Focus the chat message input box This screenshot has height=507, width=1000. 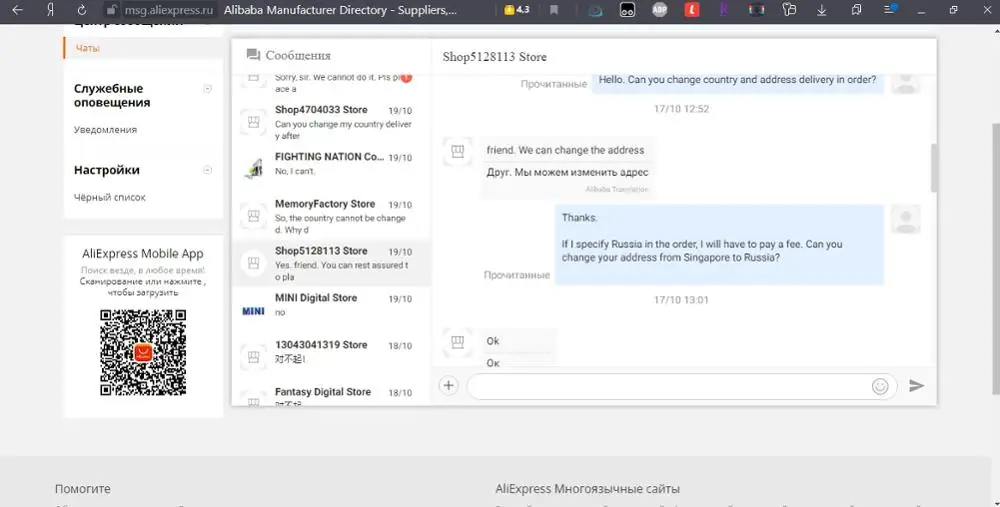(x=670, y=386)
